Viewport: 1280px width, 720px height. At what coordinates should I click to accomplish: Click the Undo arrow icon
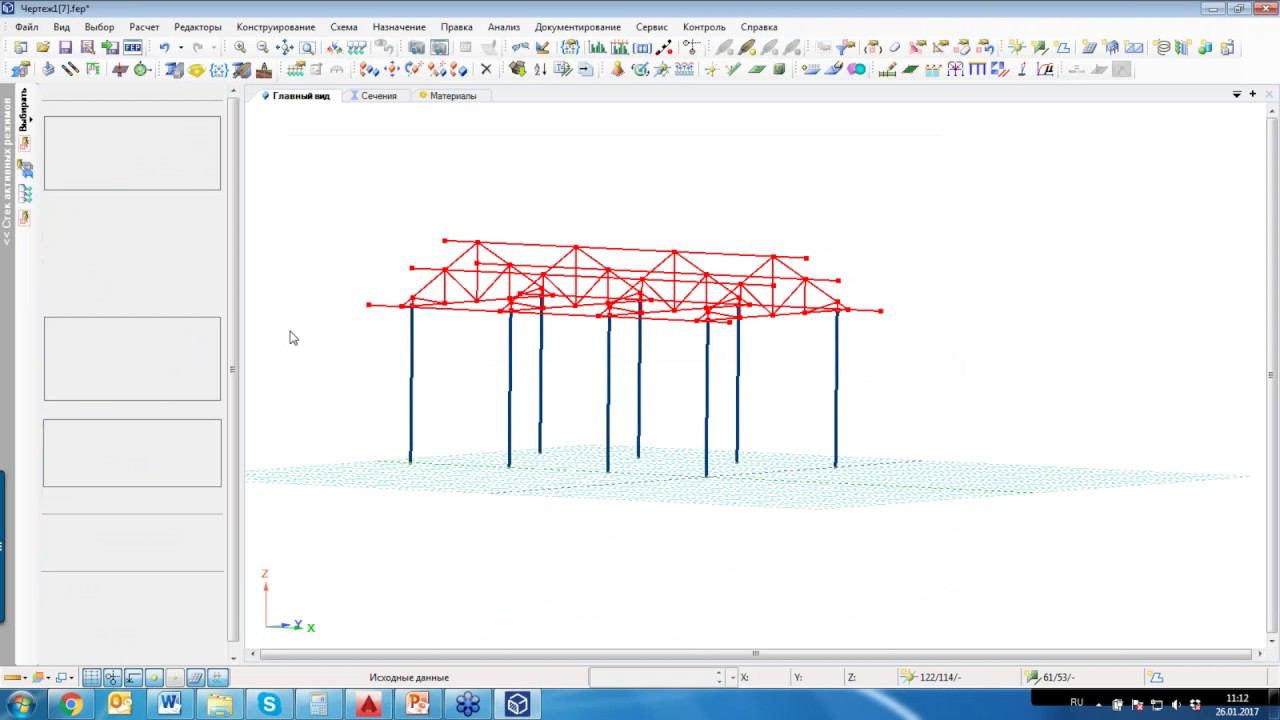[164, 47]
